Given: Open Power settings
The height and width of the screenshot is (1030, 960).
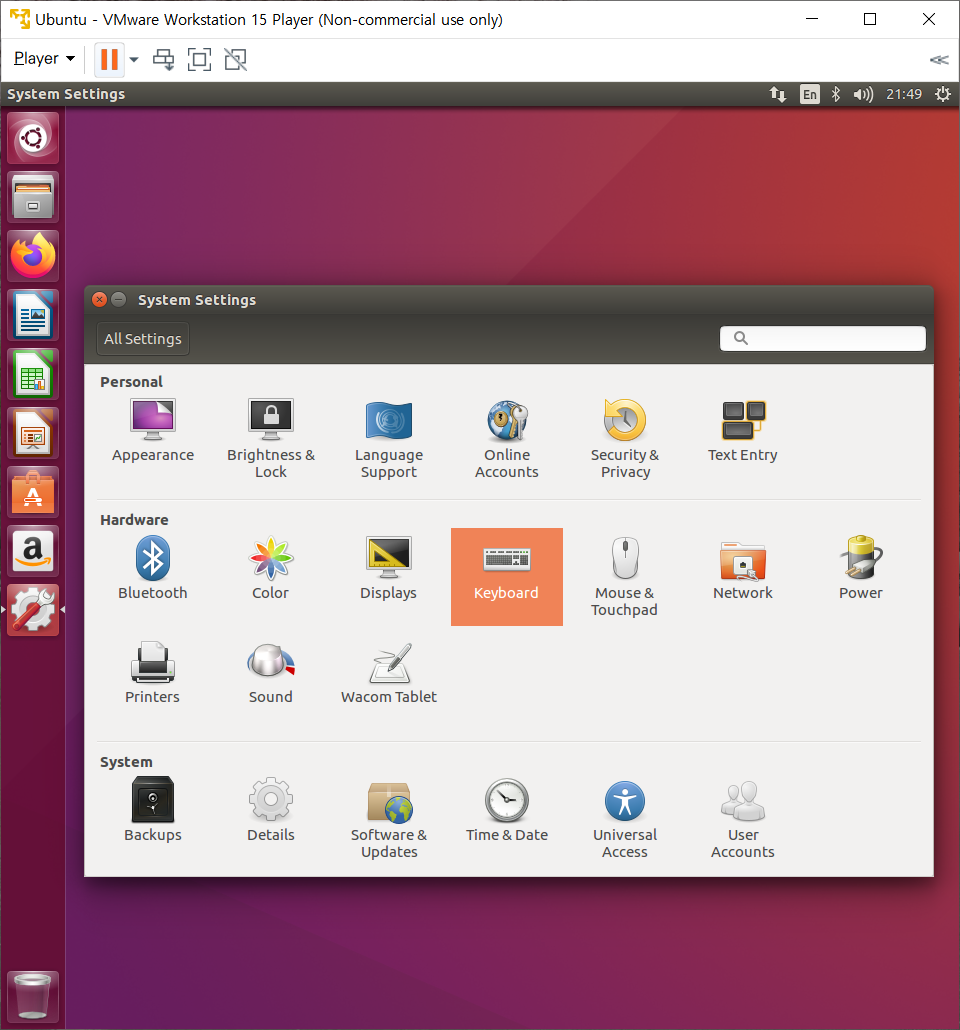Looking at the screenshot, I should pyautogui.click(x=860, y=568).
